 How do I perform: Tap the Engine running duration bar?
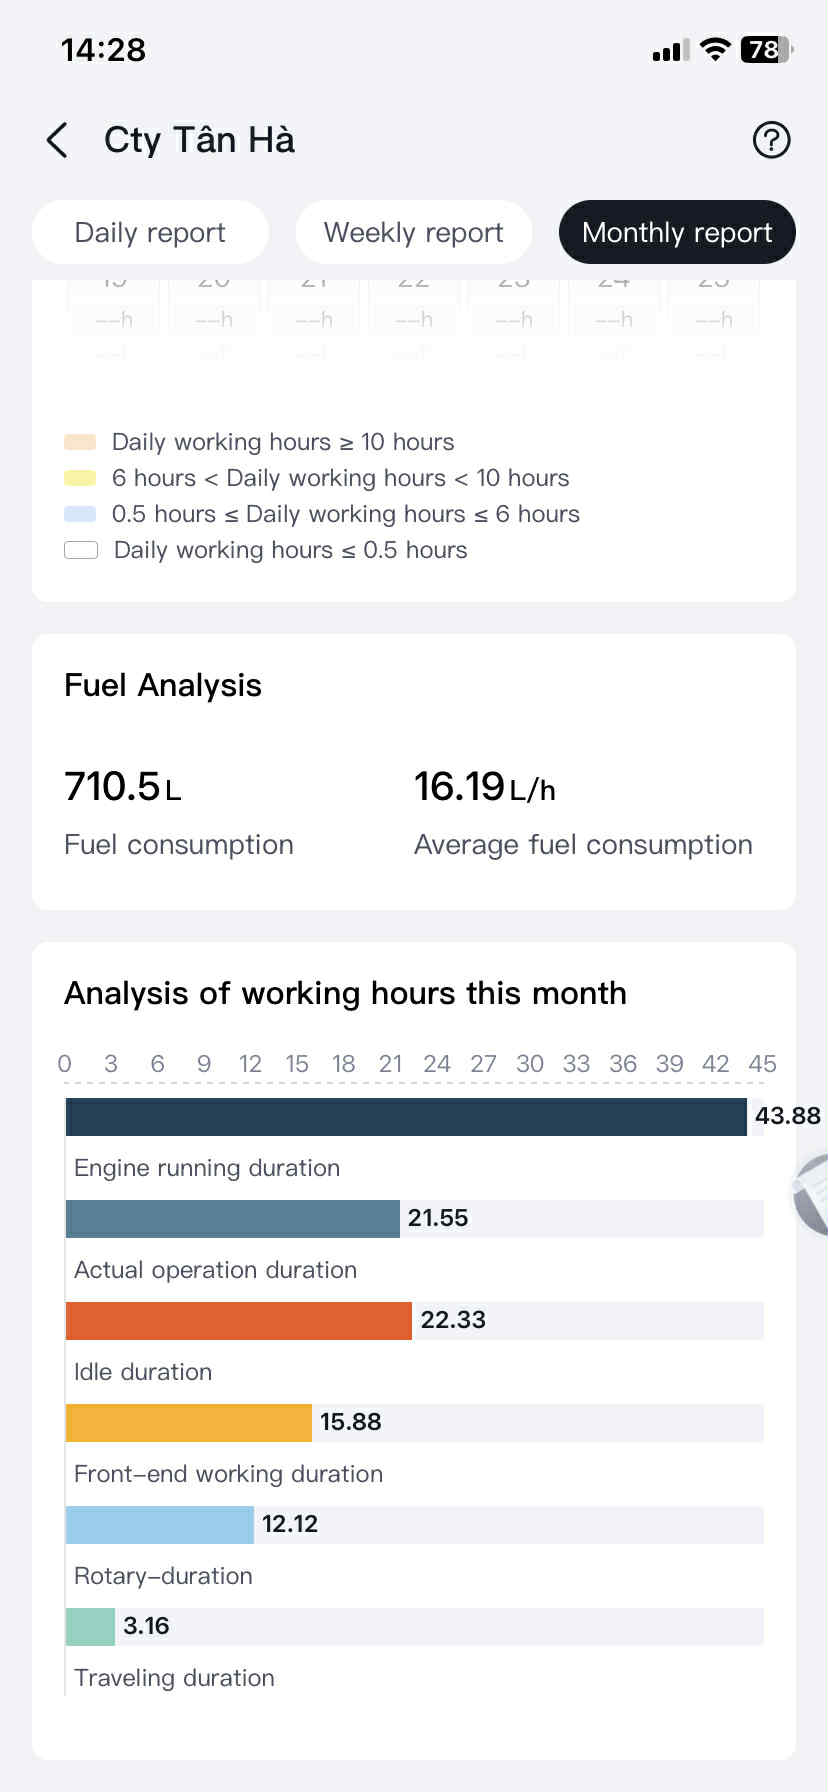(x=406, y=1117)
